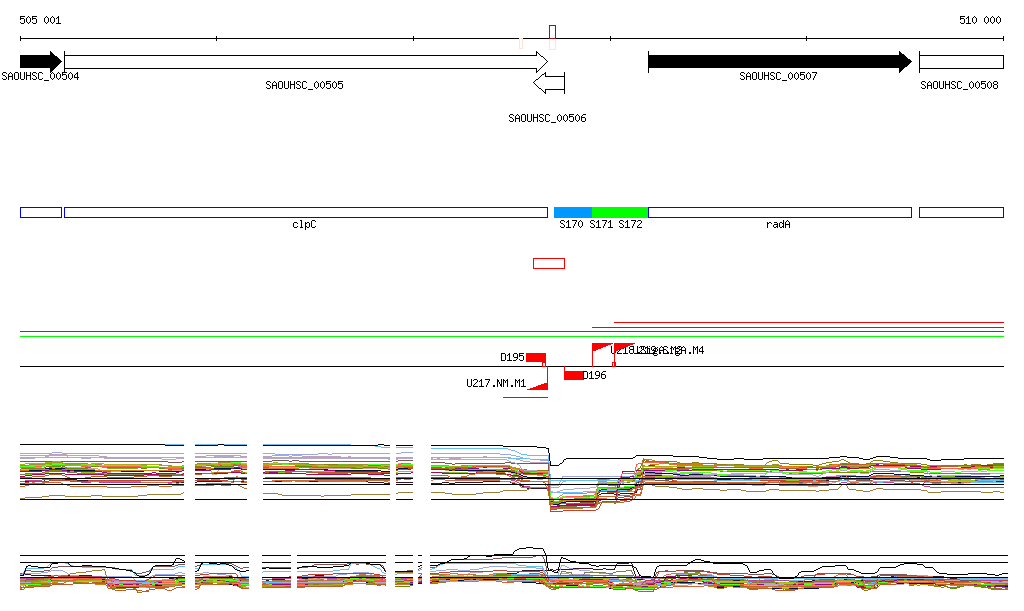The width and height of the screenshot is (1024, 611).
Task: Click the white SAOUHSC_00508 gene box
Action: [960, 62]
